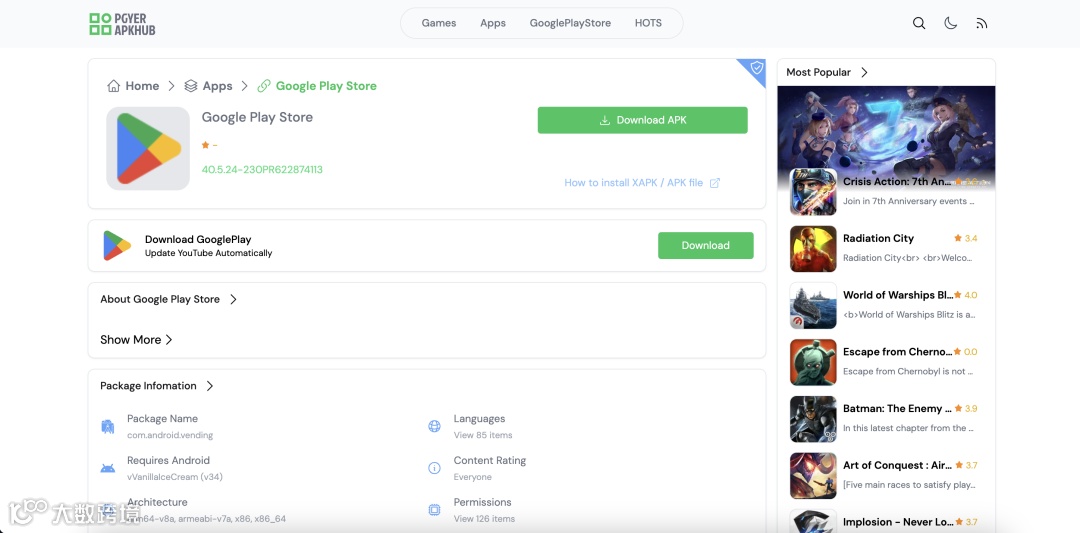Screen dimensions: 1080x533
Task: Go to Apps breadcrumb
Action: point(218,86)
